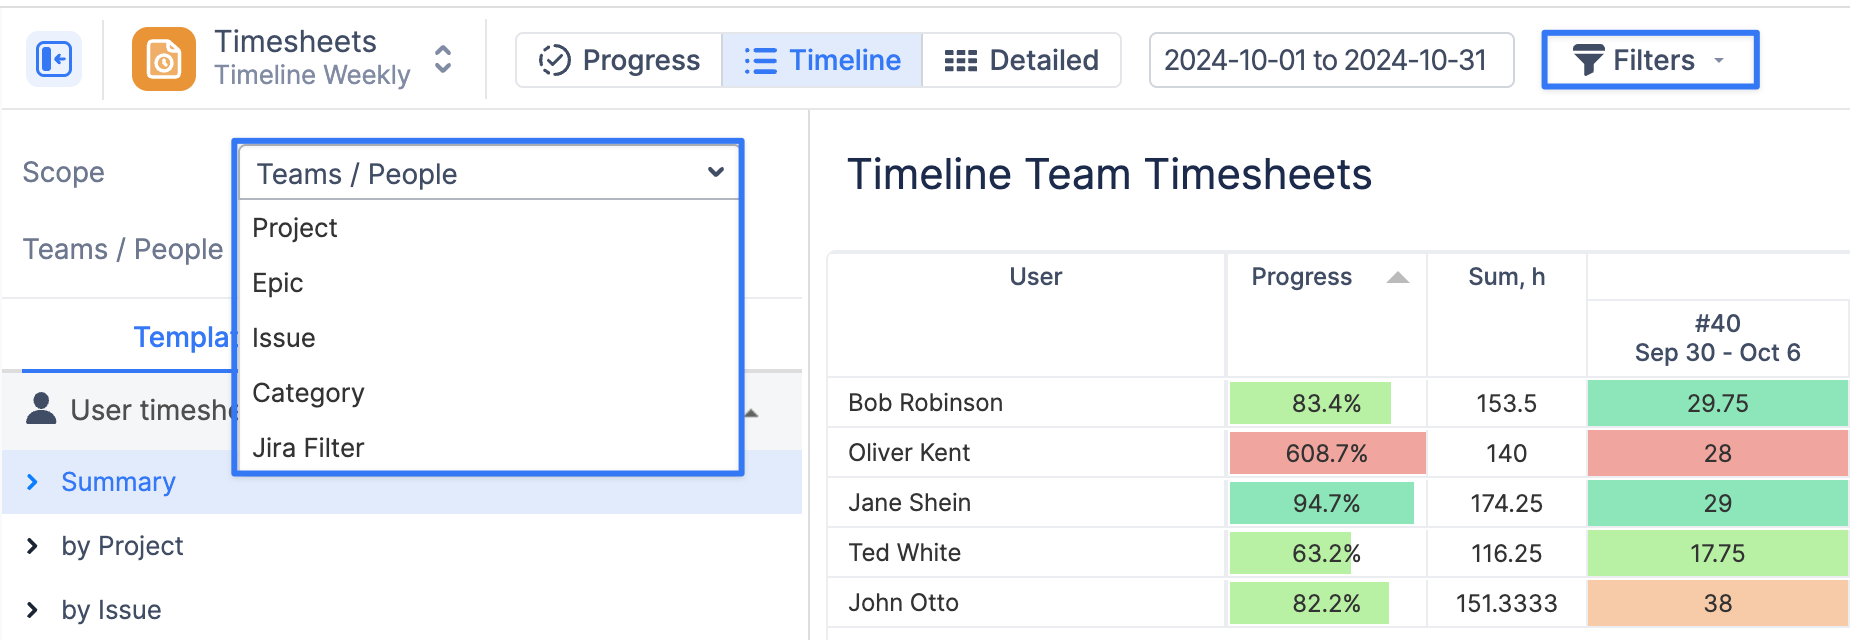The height and width of the screenshot is (640, 1850).
Task: Expand the by Issue template chevron
Action: (x=33, y=610)
